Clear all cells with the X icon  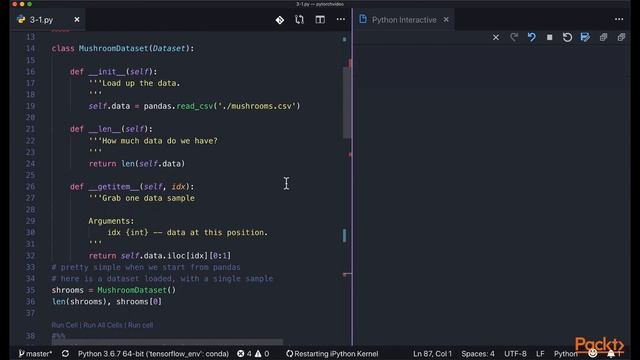point(496,38)
